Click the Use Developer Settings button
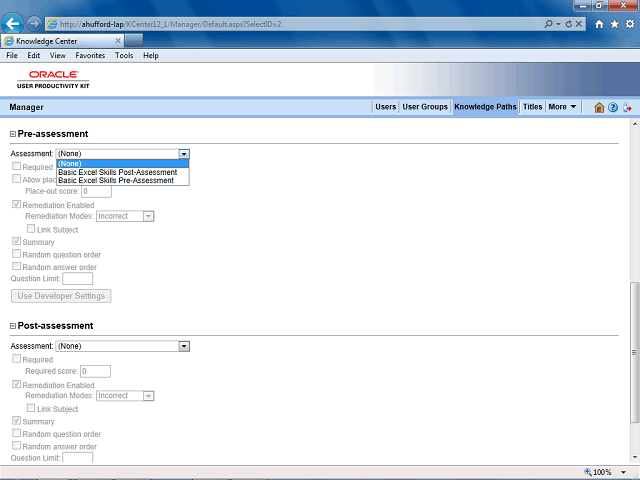Image resolution: width=640 pixels, height=480 pixels. (x=61, y=296)
